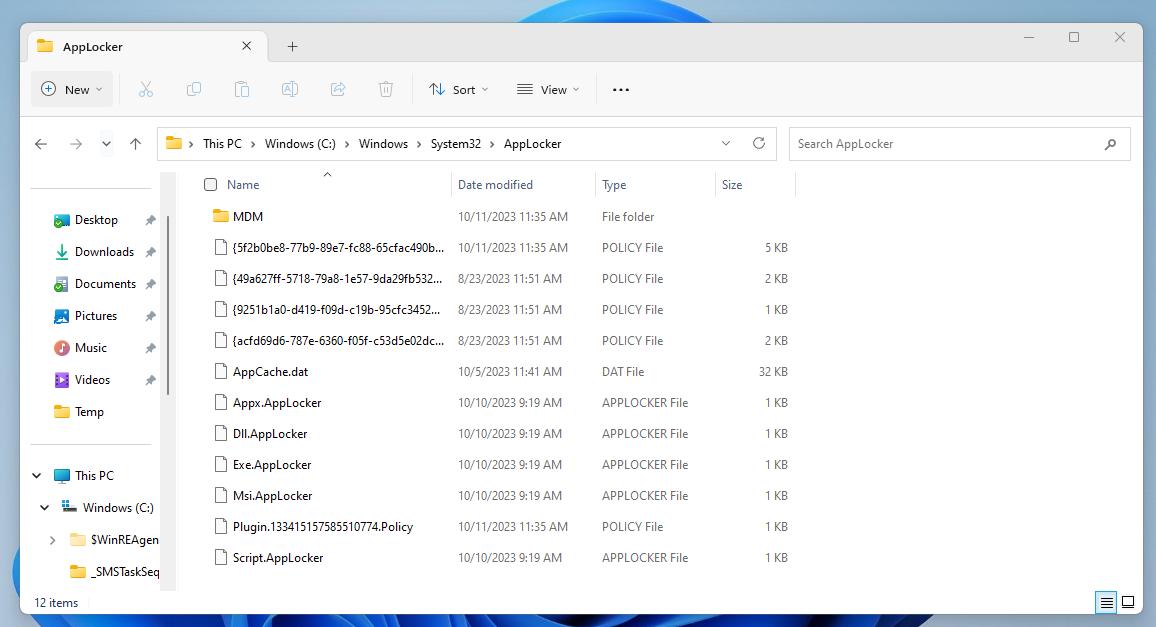Screen dimensions: 1156x627
Task: Click the New button
Action: [x=72, y=90]
